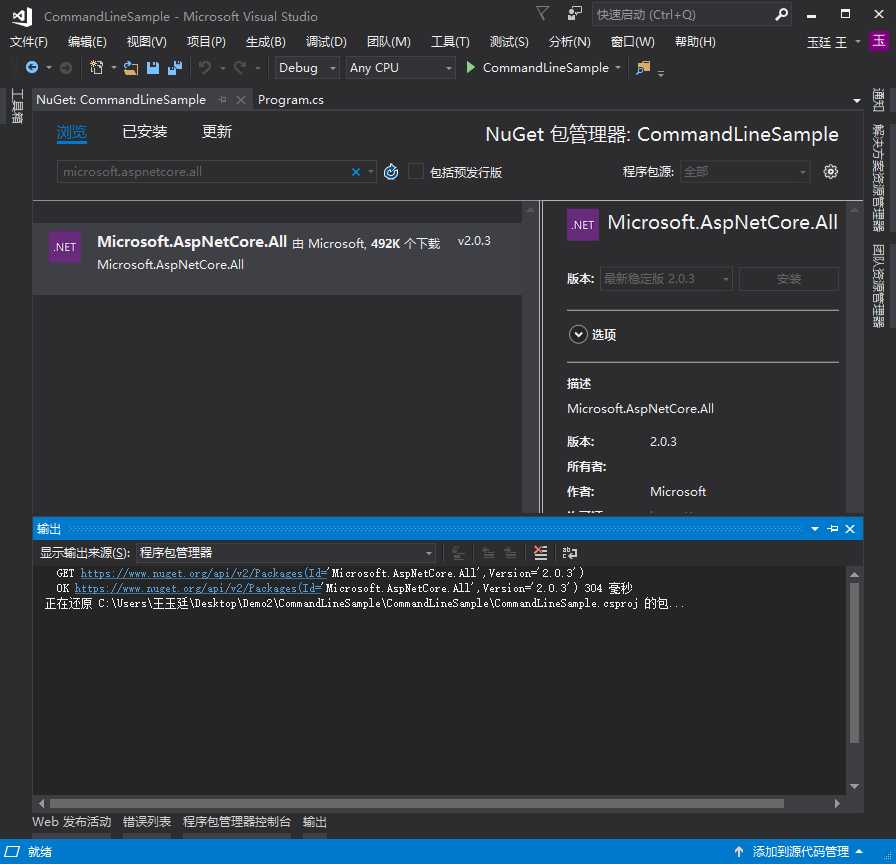Click the install package button
896x864 pixels.
coord(789,279)
